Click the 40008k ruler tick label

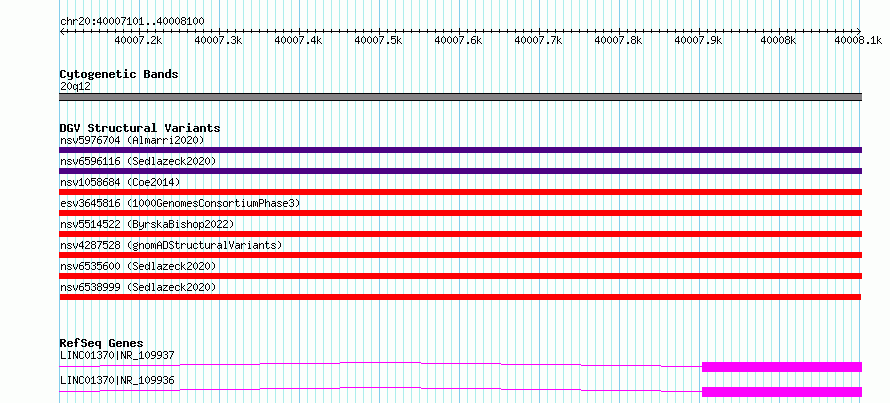tap(779, 40)
